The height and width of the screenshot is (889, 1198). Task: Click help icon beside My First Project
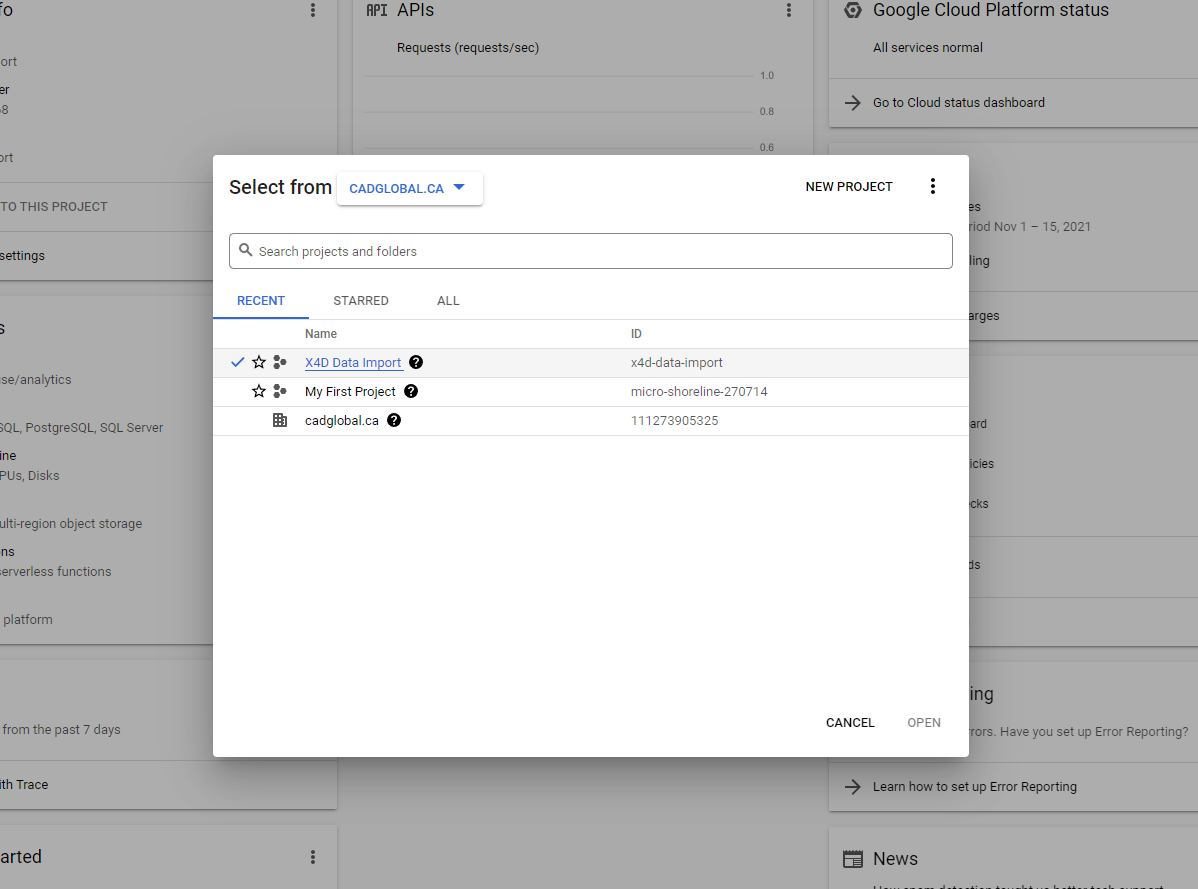point(411,392)
